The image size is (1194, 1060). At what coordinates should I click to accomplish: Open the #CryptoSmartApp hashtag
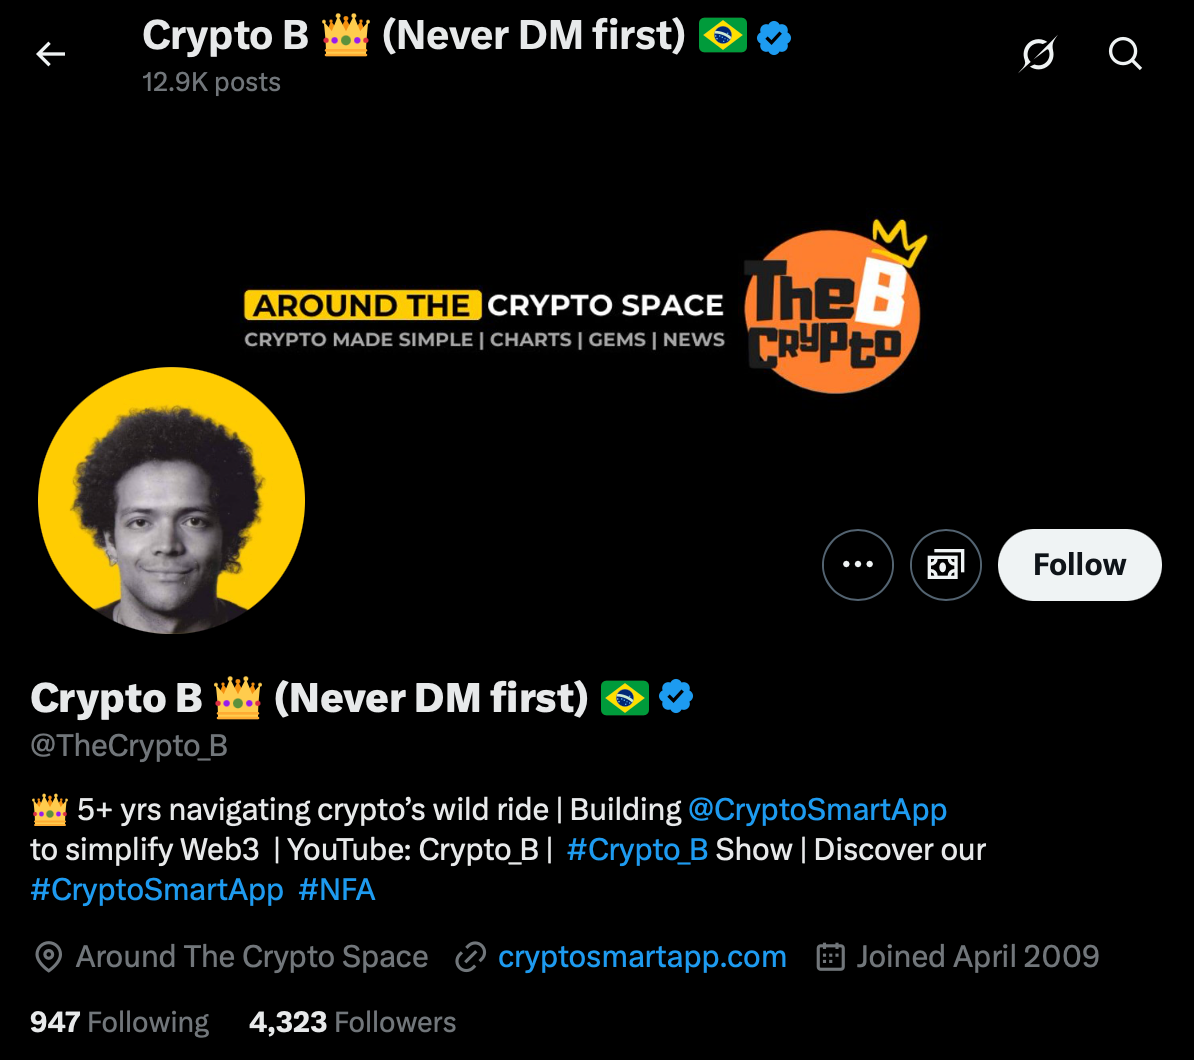tap(156, 889)
